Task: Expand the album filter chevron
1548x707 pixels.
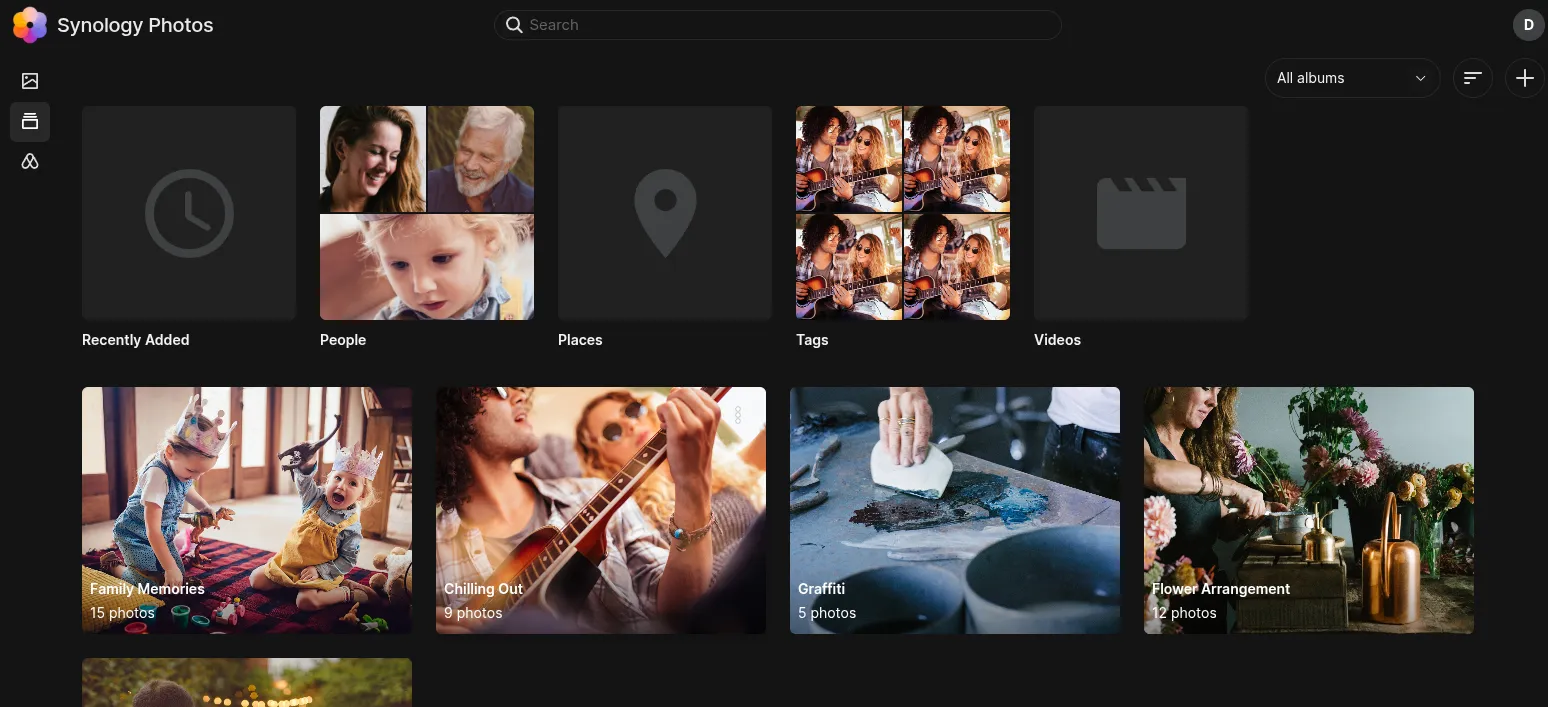Action: click(x=1420, y=78)
